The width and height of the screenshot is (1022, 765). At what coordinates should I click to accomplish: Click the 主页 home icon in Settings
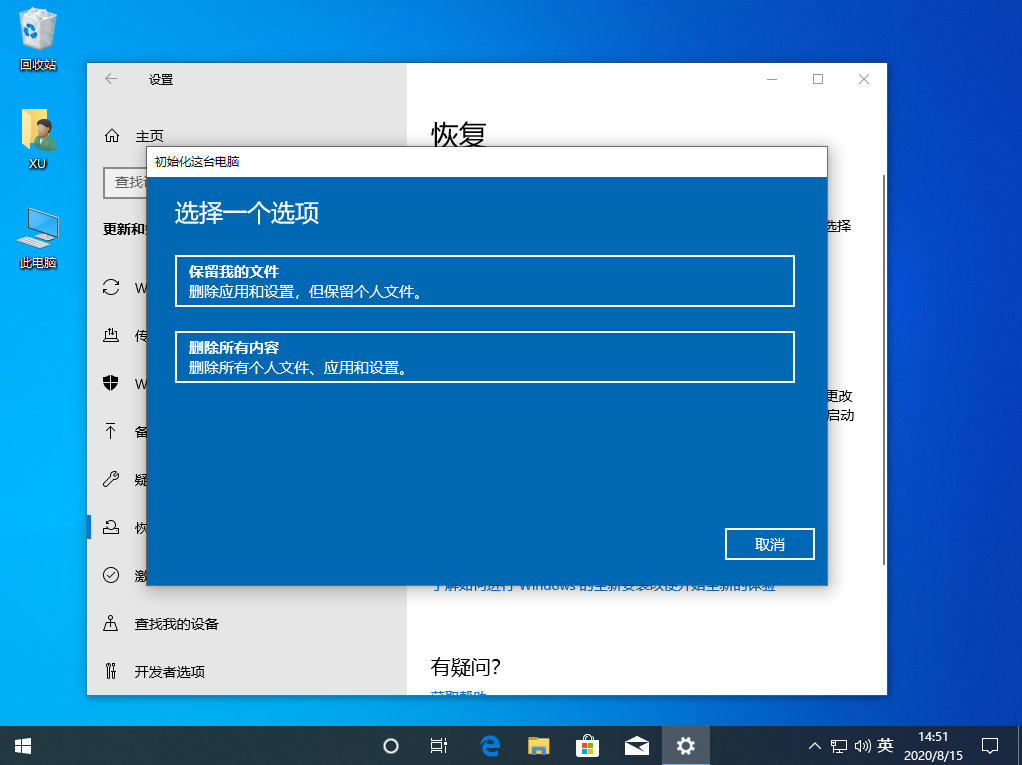[x=112, y=136]
